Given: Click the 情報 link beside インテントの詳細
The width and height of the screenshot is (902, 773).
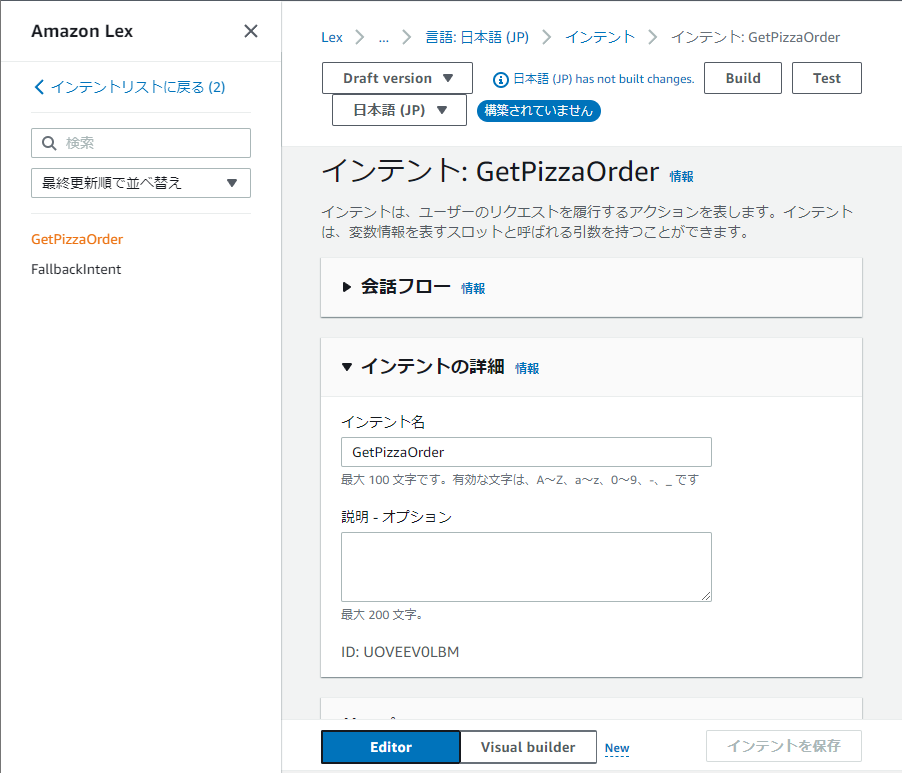Looking at the screenshot, I should pos(527,367).
